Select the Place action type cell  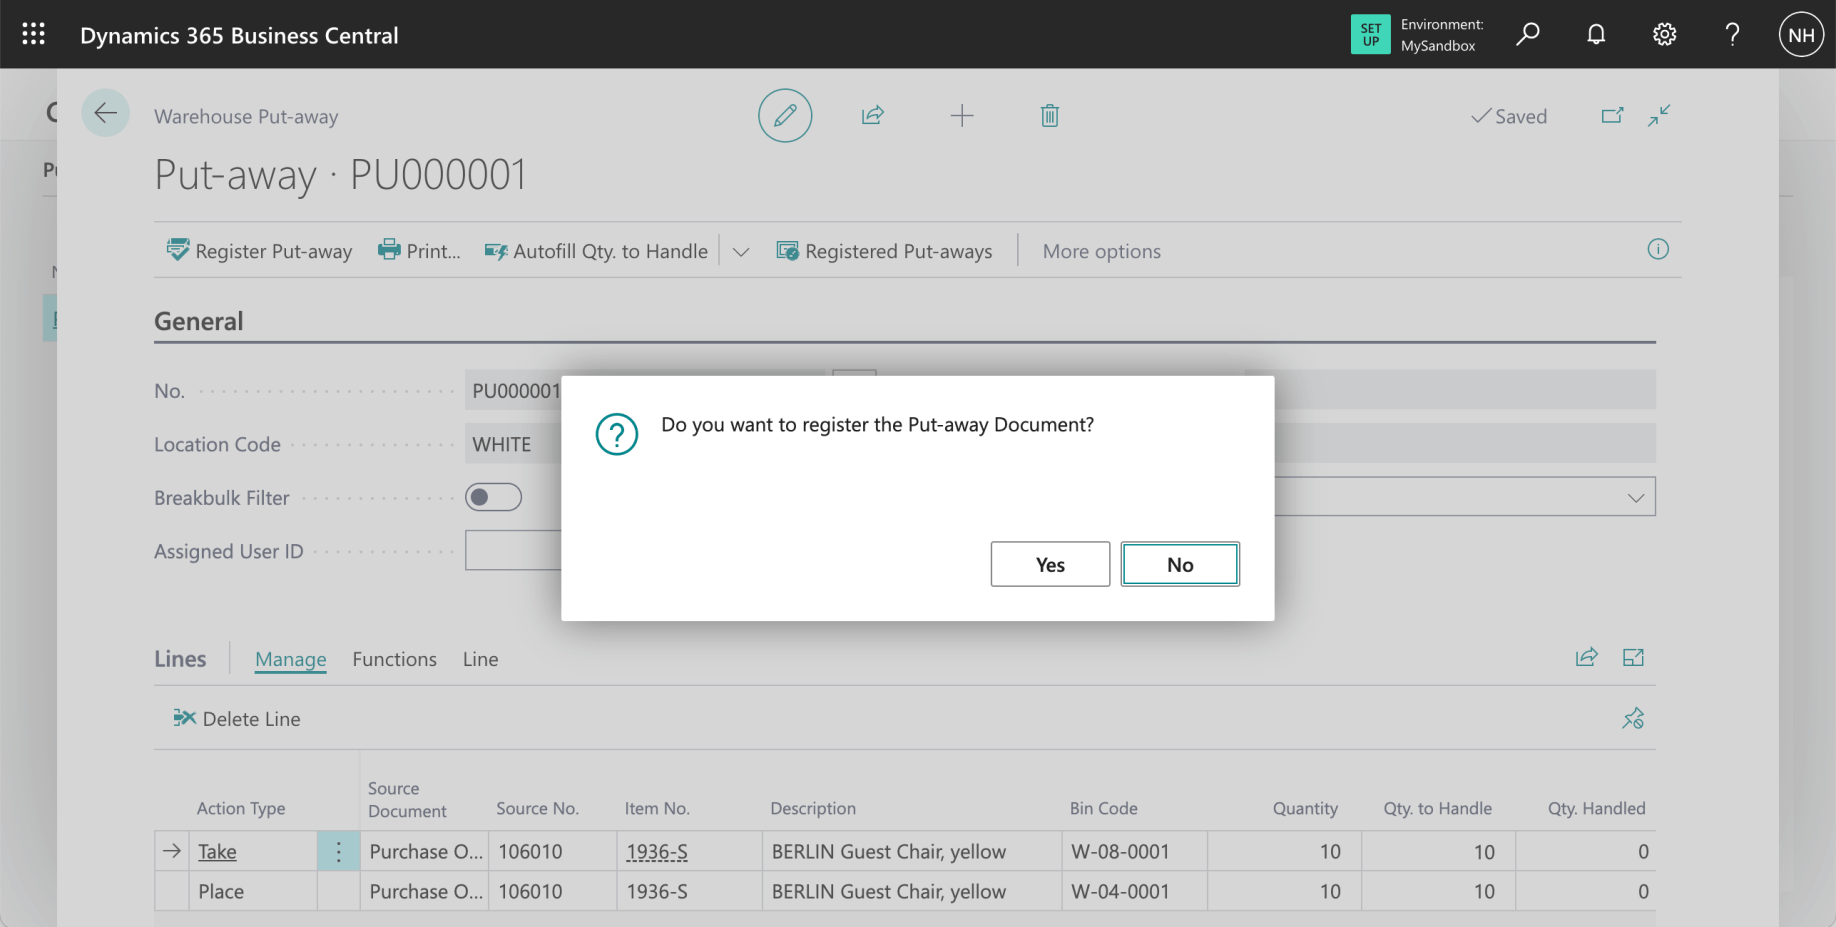252,891
